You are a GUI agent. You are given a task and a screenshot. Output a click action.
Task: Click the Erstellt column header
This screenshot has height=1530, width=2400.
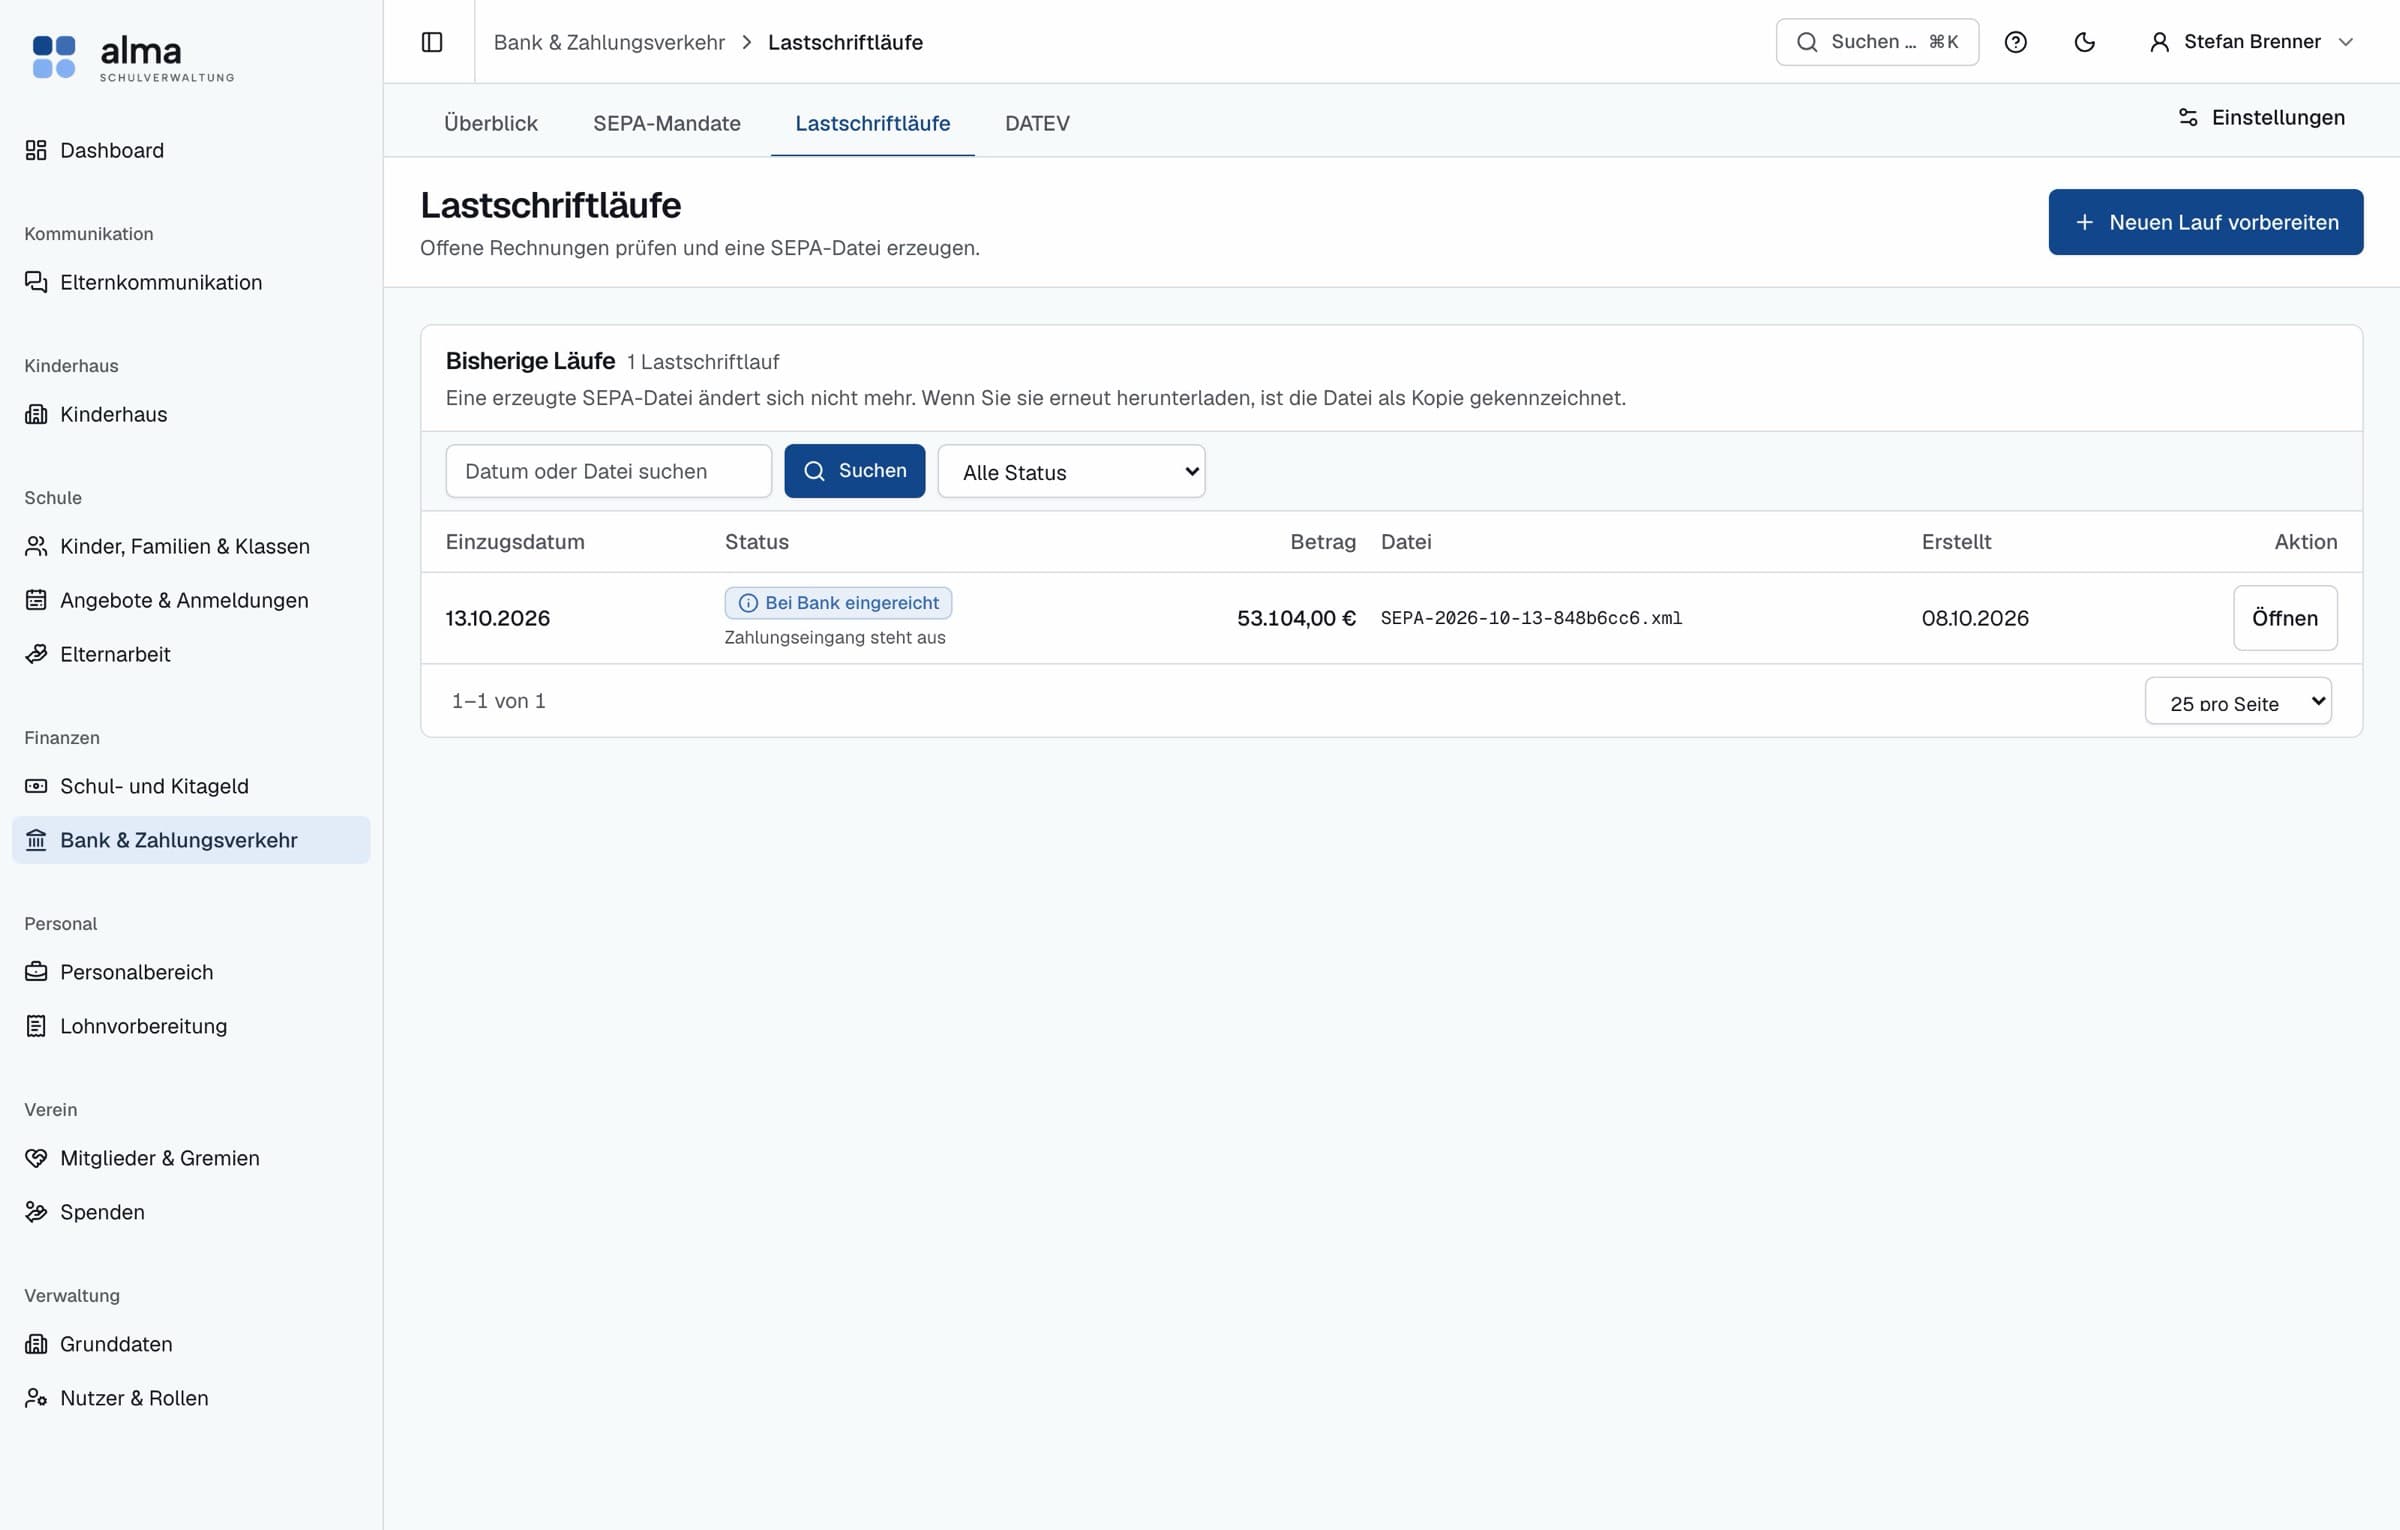(x=1956, y=542)
